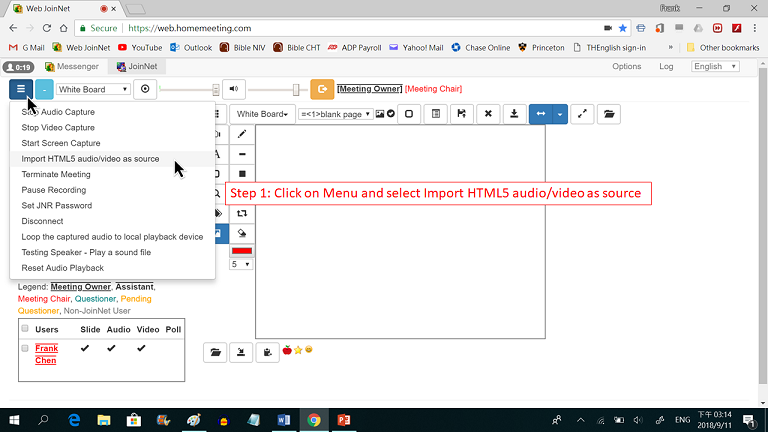The image size is (768, 432).
Task: Switch to the Messenger tab
Action: point(70,67)
